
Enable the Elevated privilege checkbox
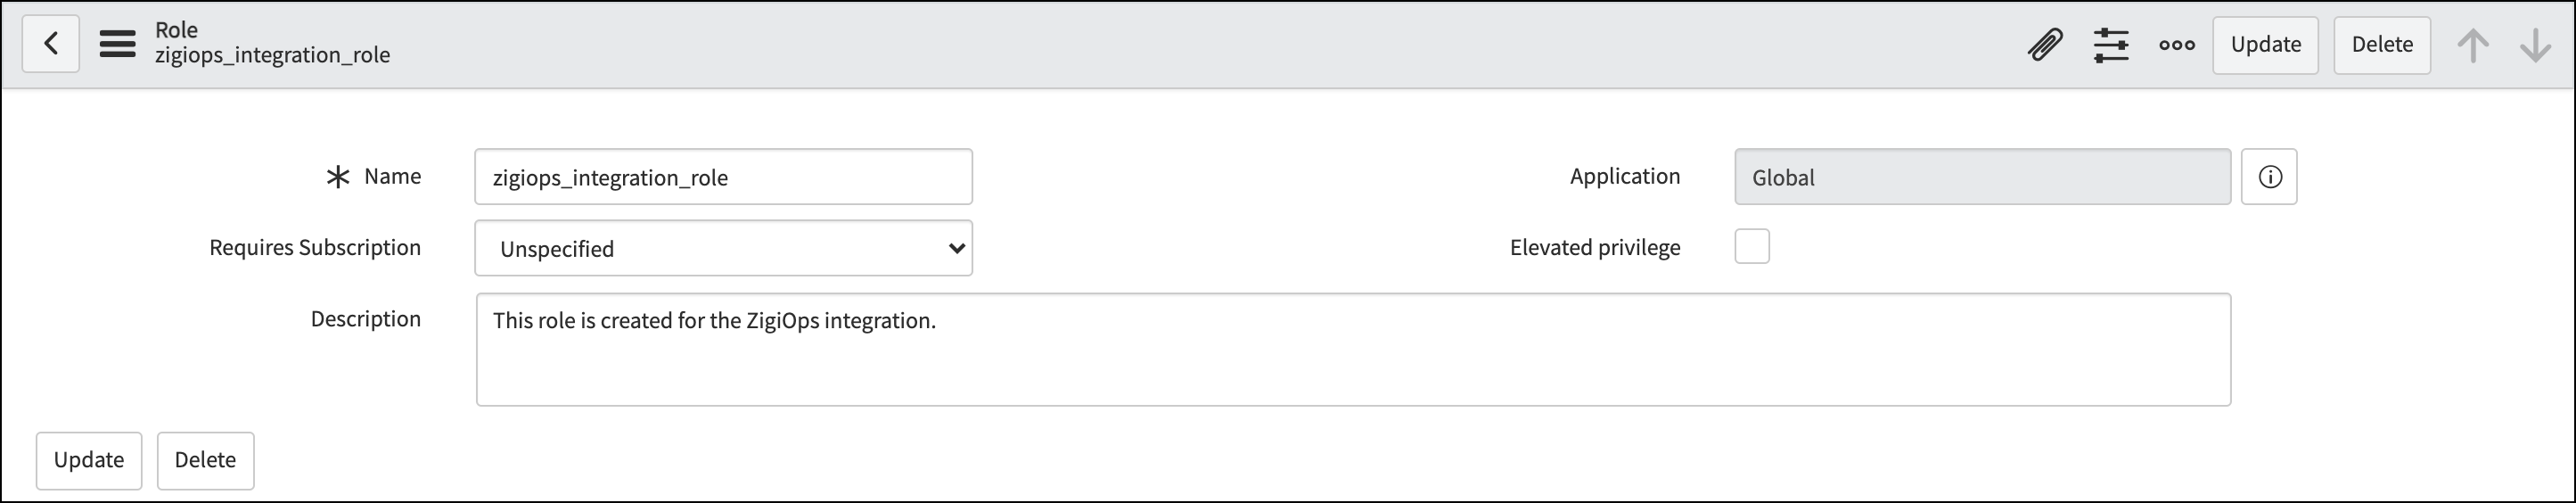(1752, 246)
